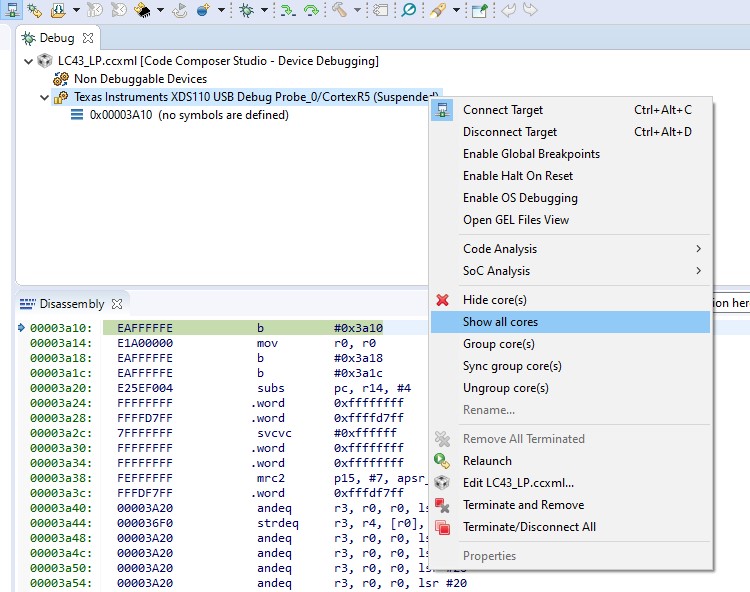Click the Forward navigation arrow icon
This screenshot has width=750, height=592.
point(530,10)
